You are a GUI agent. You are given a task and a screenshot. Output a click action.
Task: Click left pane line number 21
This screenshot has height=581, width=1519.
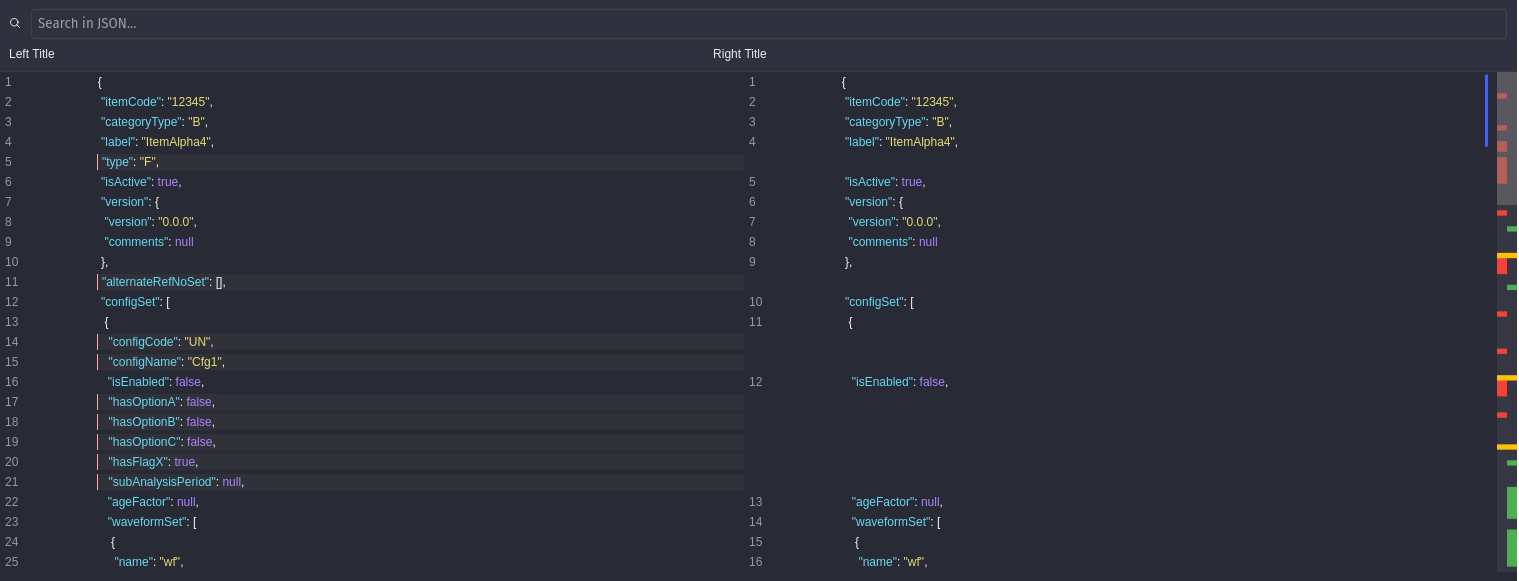(12, 482)
